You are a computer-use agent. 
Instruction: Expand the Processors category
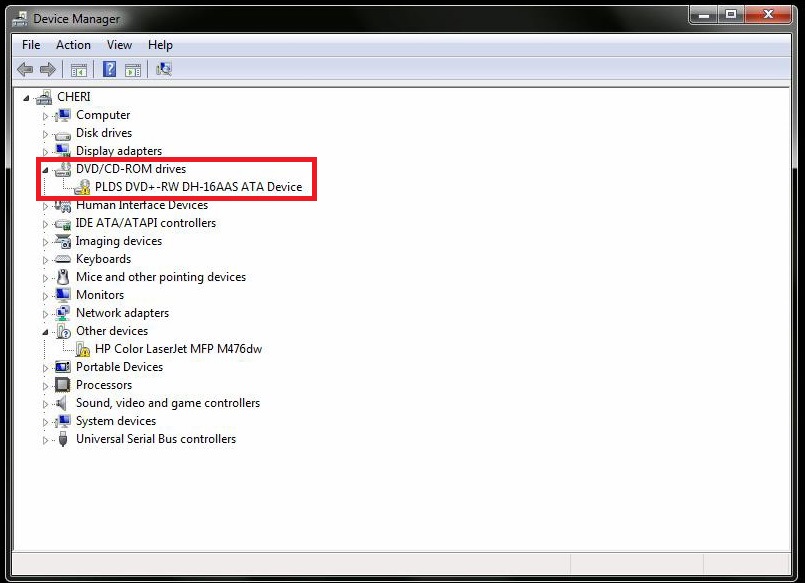click(x=45, y=386)
